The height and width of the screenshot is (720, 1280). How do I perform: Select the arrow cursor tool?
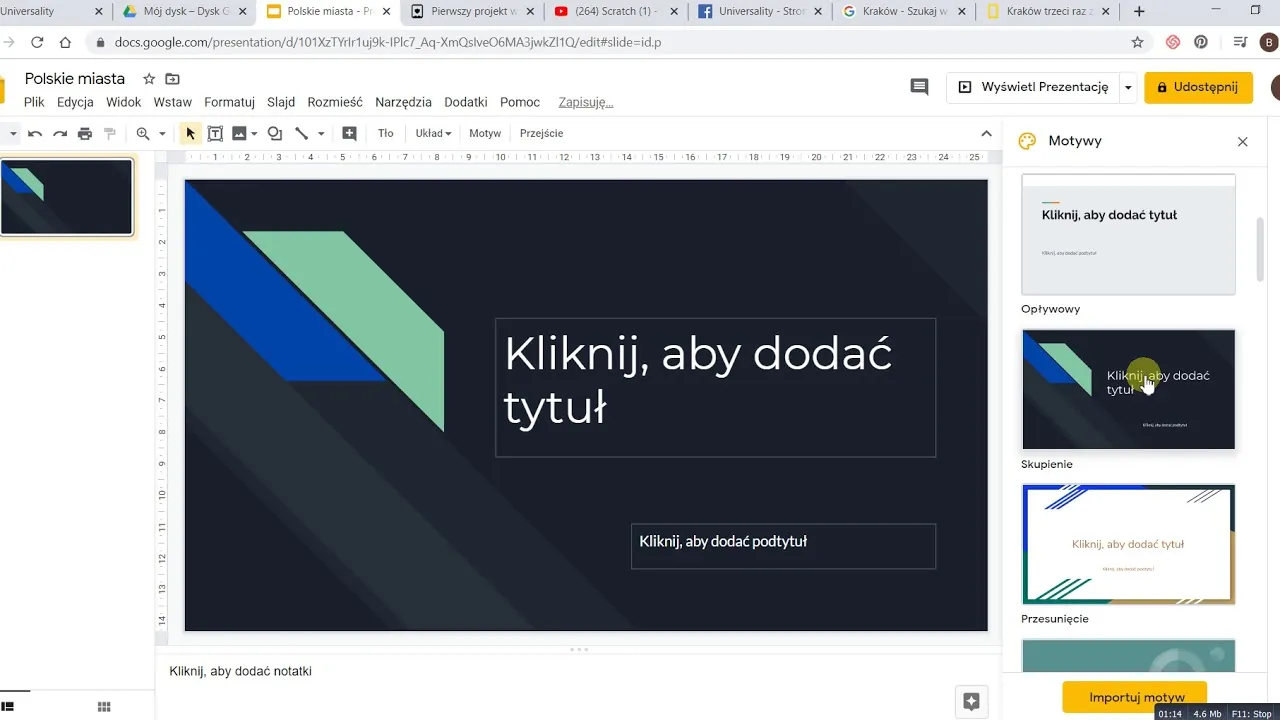(191, 133)
